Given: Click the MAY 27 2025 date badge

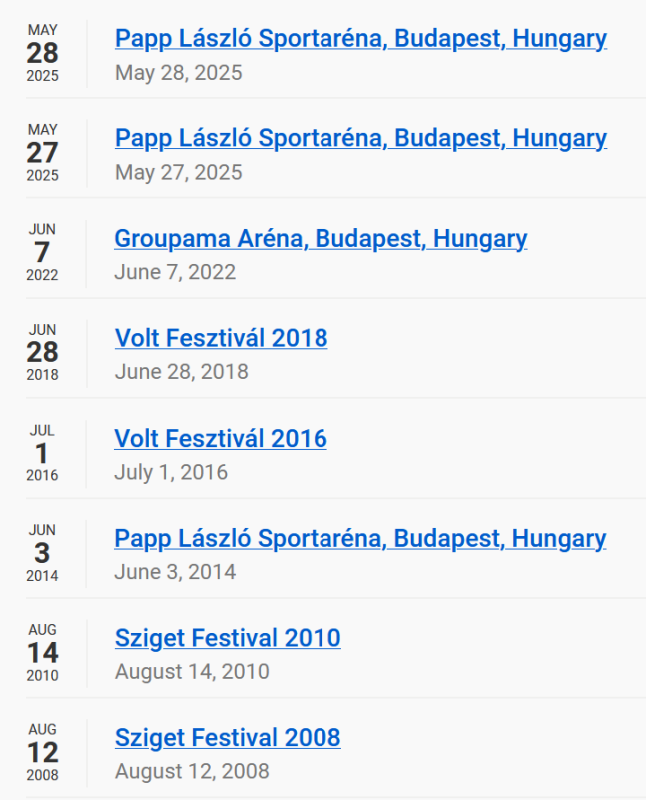Looking at the screenshot, I should [42, 153].
